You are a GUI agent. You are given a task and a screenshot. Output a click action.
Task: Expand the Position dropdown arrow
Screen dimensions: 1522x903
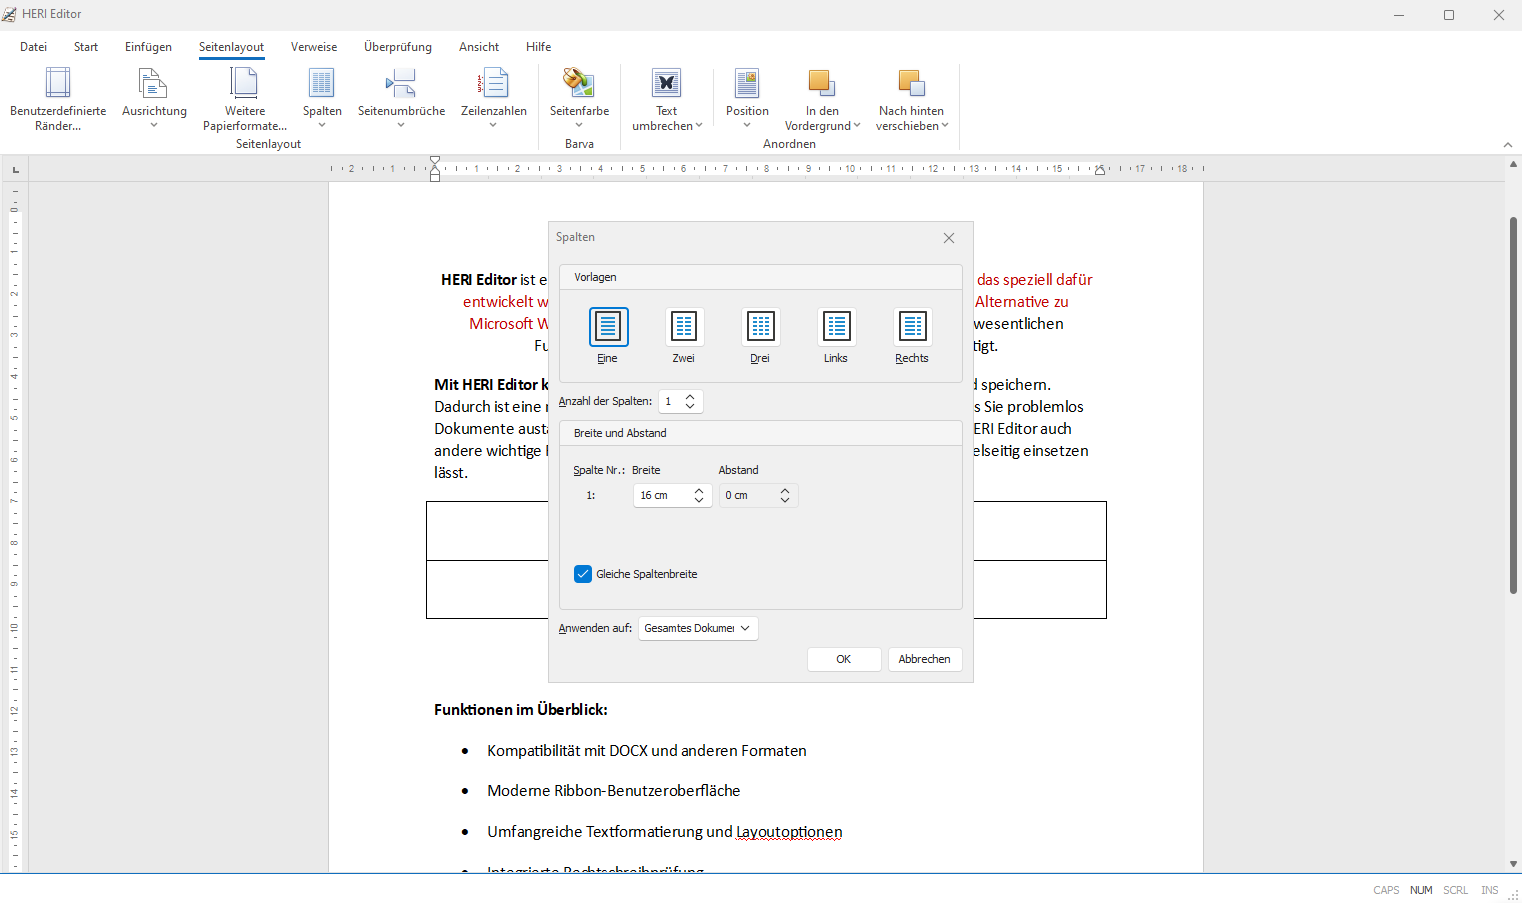click(x=747, y=126)
